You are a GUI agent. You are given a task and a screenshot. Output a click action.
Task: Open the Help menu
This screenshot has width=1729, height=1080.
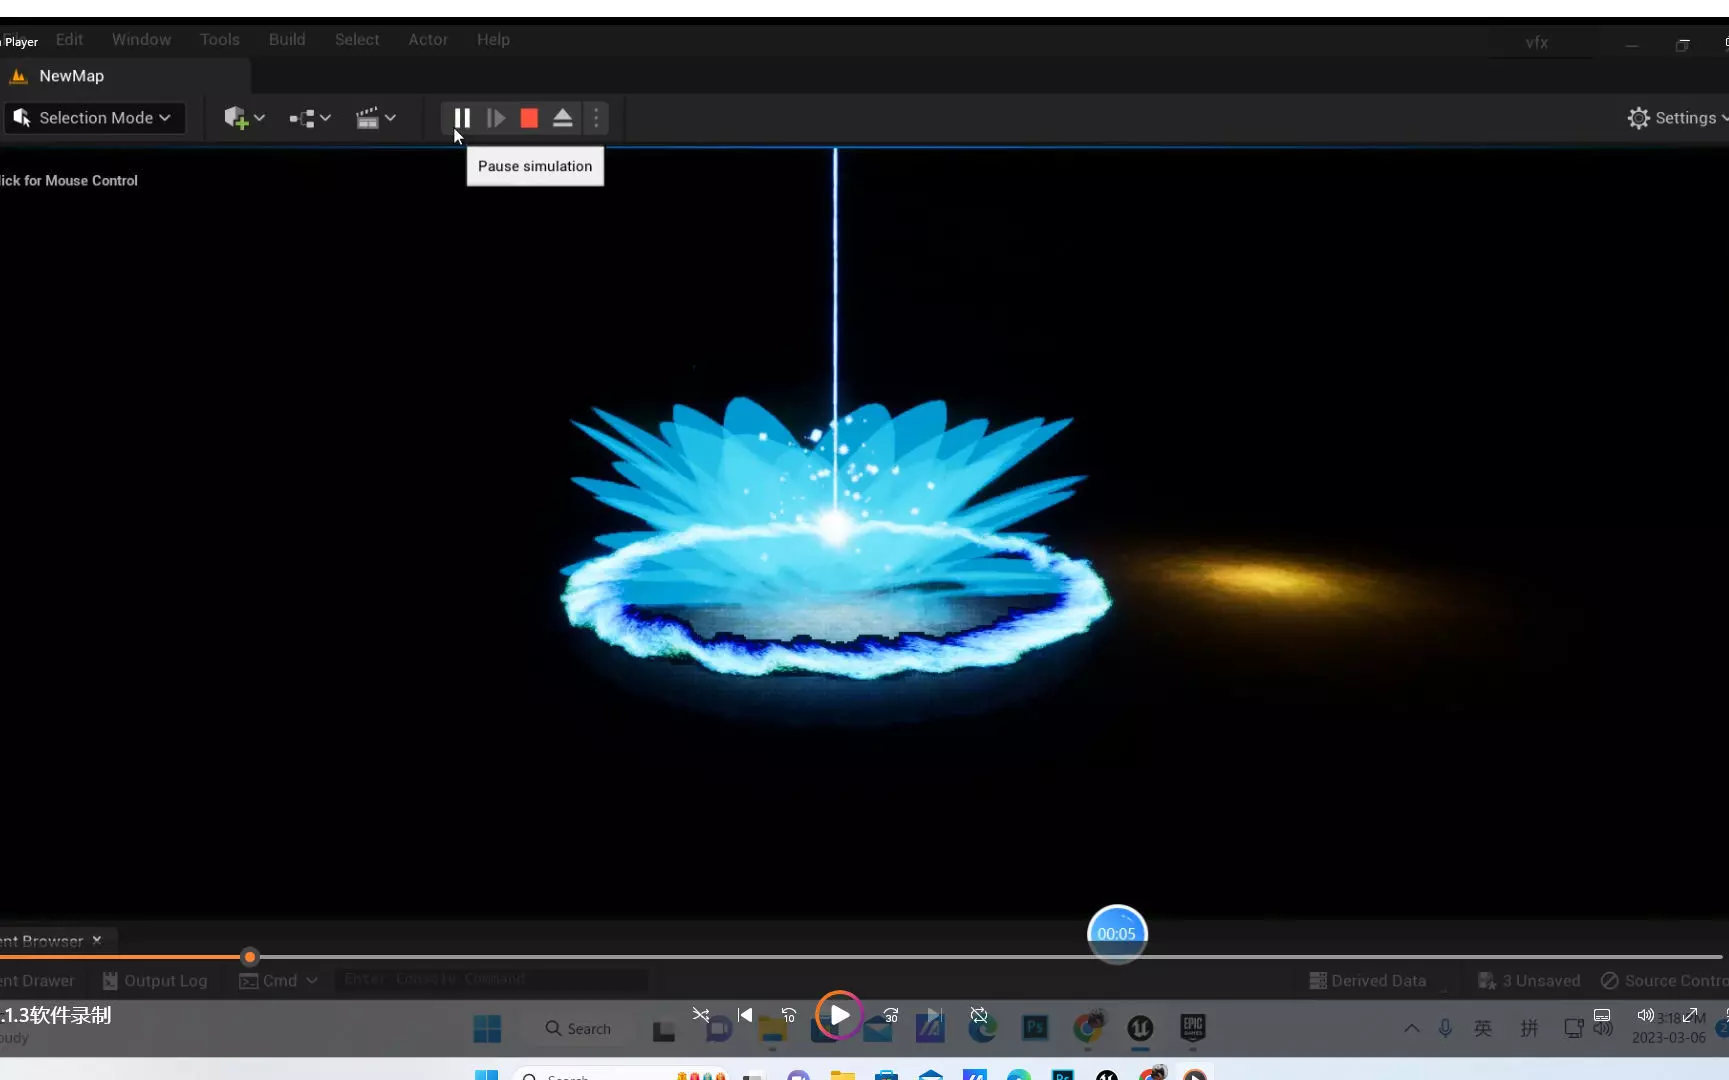click(493, 40)
